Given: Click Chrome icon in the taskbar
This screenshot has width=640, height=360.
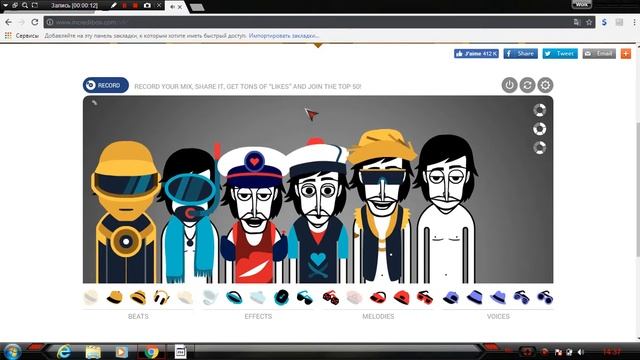Looking at the screenshot, I should tap(151, 351).
